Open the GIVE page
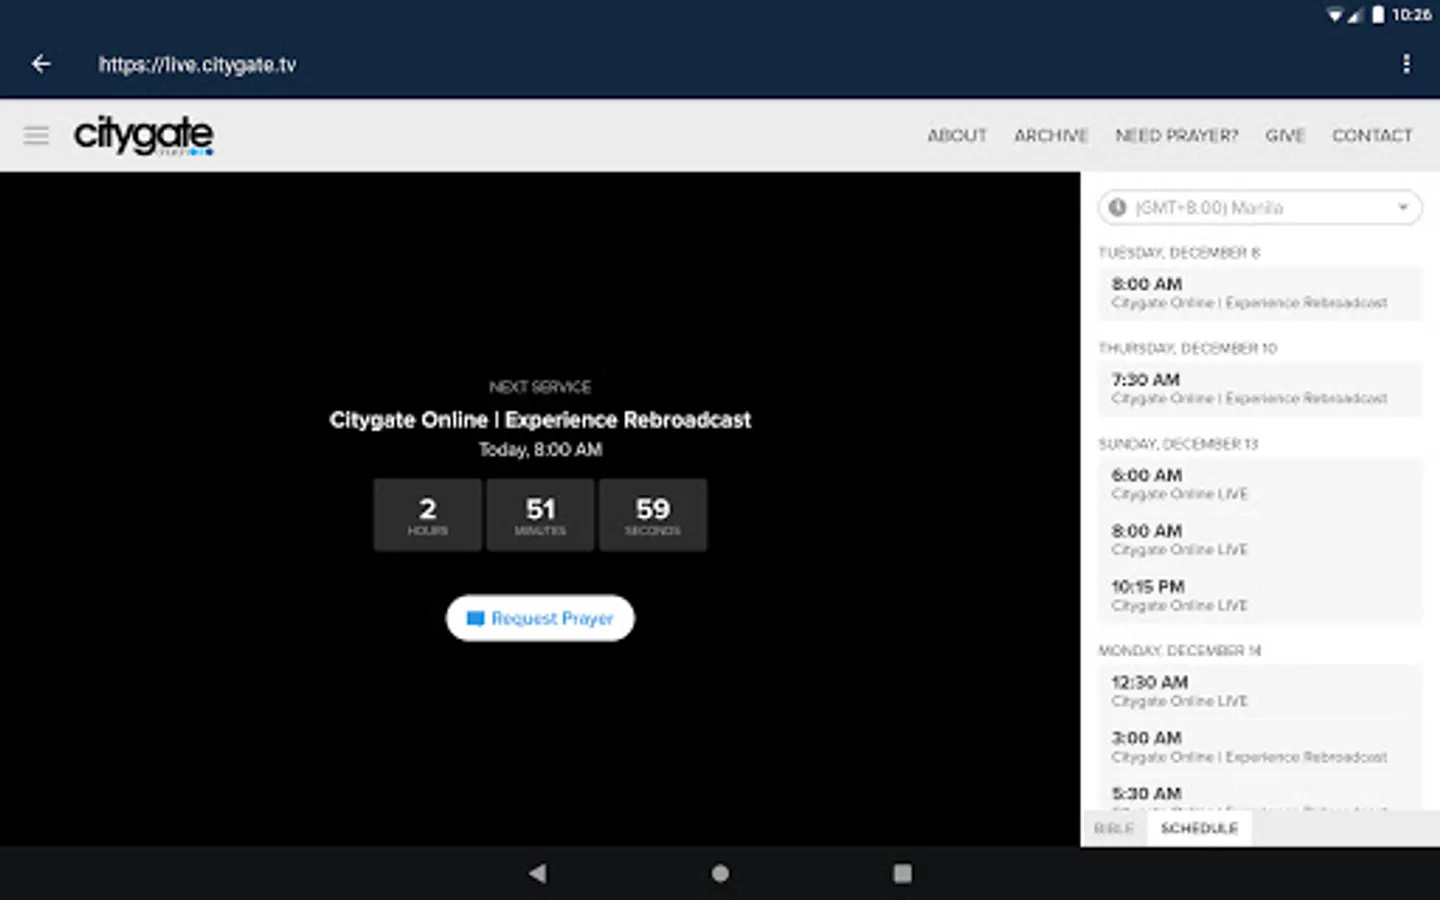Screen dimensions: 1440x900 coord(1285,135)
